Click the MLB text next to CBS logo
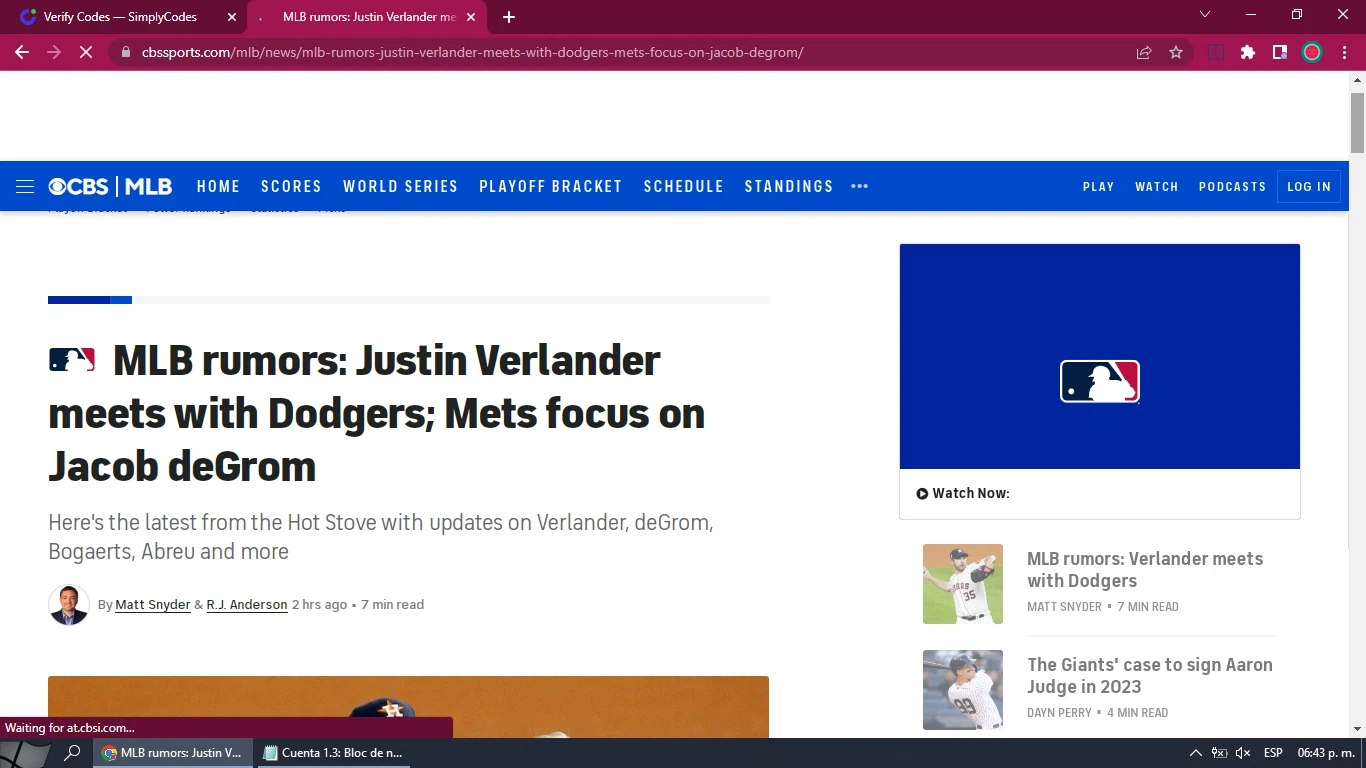1366x768 pixels. [149, 187]
